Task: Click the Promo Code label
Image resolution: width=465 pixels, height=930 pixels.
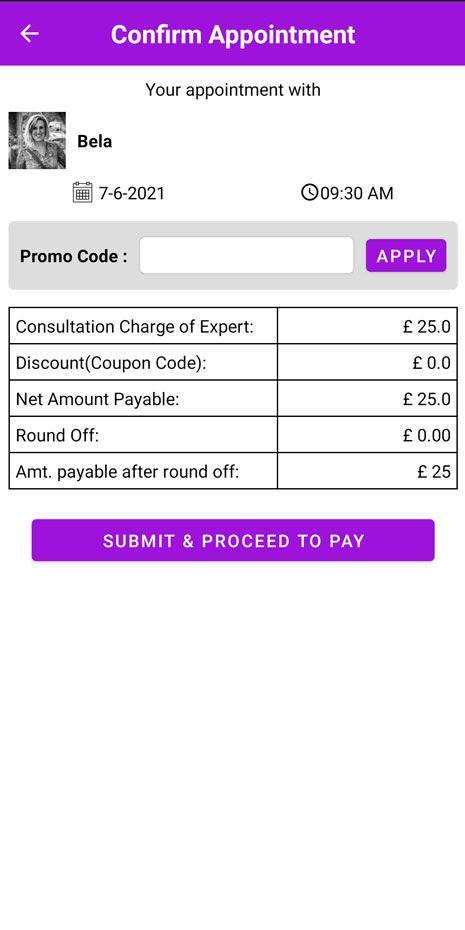Action: pos(74,256)
